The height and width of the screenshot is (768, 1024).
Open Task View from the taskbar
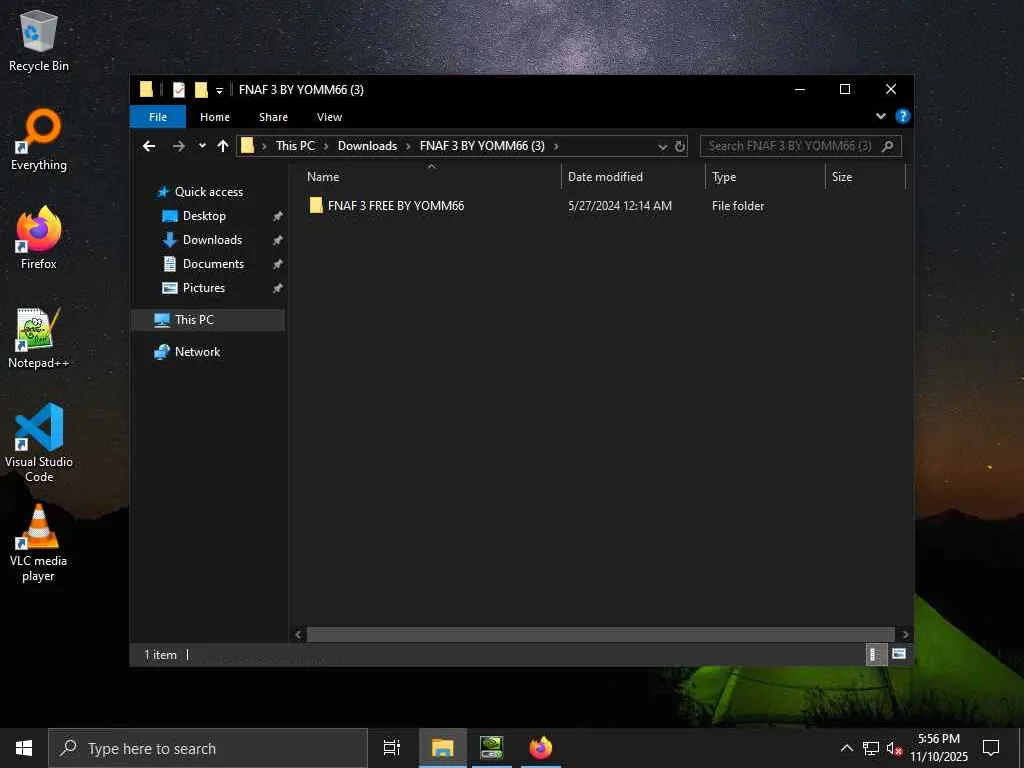(392, 748)
